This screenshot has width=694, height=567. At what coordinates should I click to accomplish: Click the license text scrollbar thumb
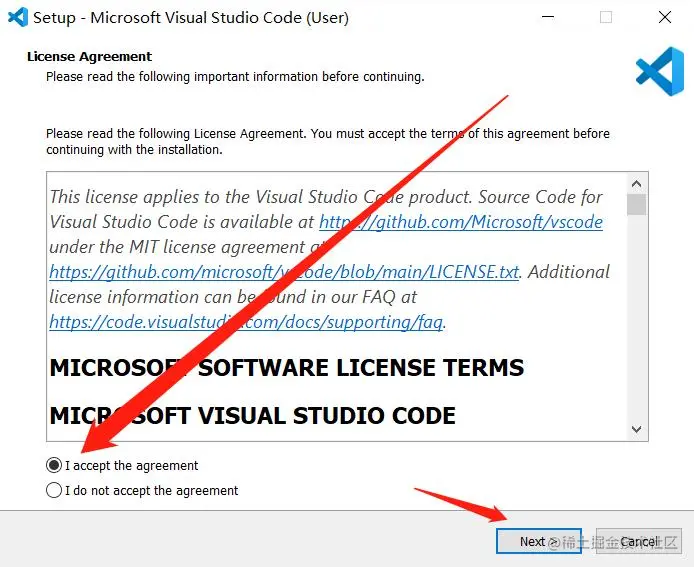click(x=636, y=204)
